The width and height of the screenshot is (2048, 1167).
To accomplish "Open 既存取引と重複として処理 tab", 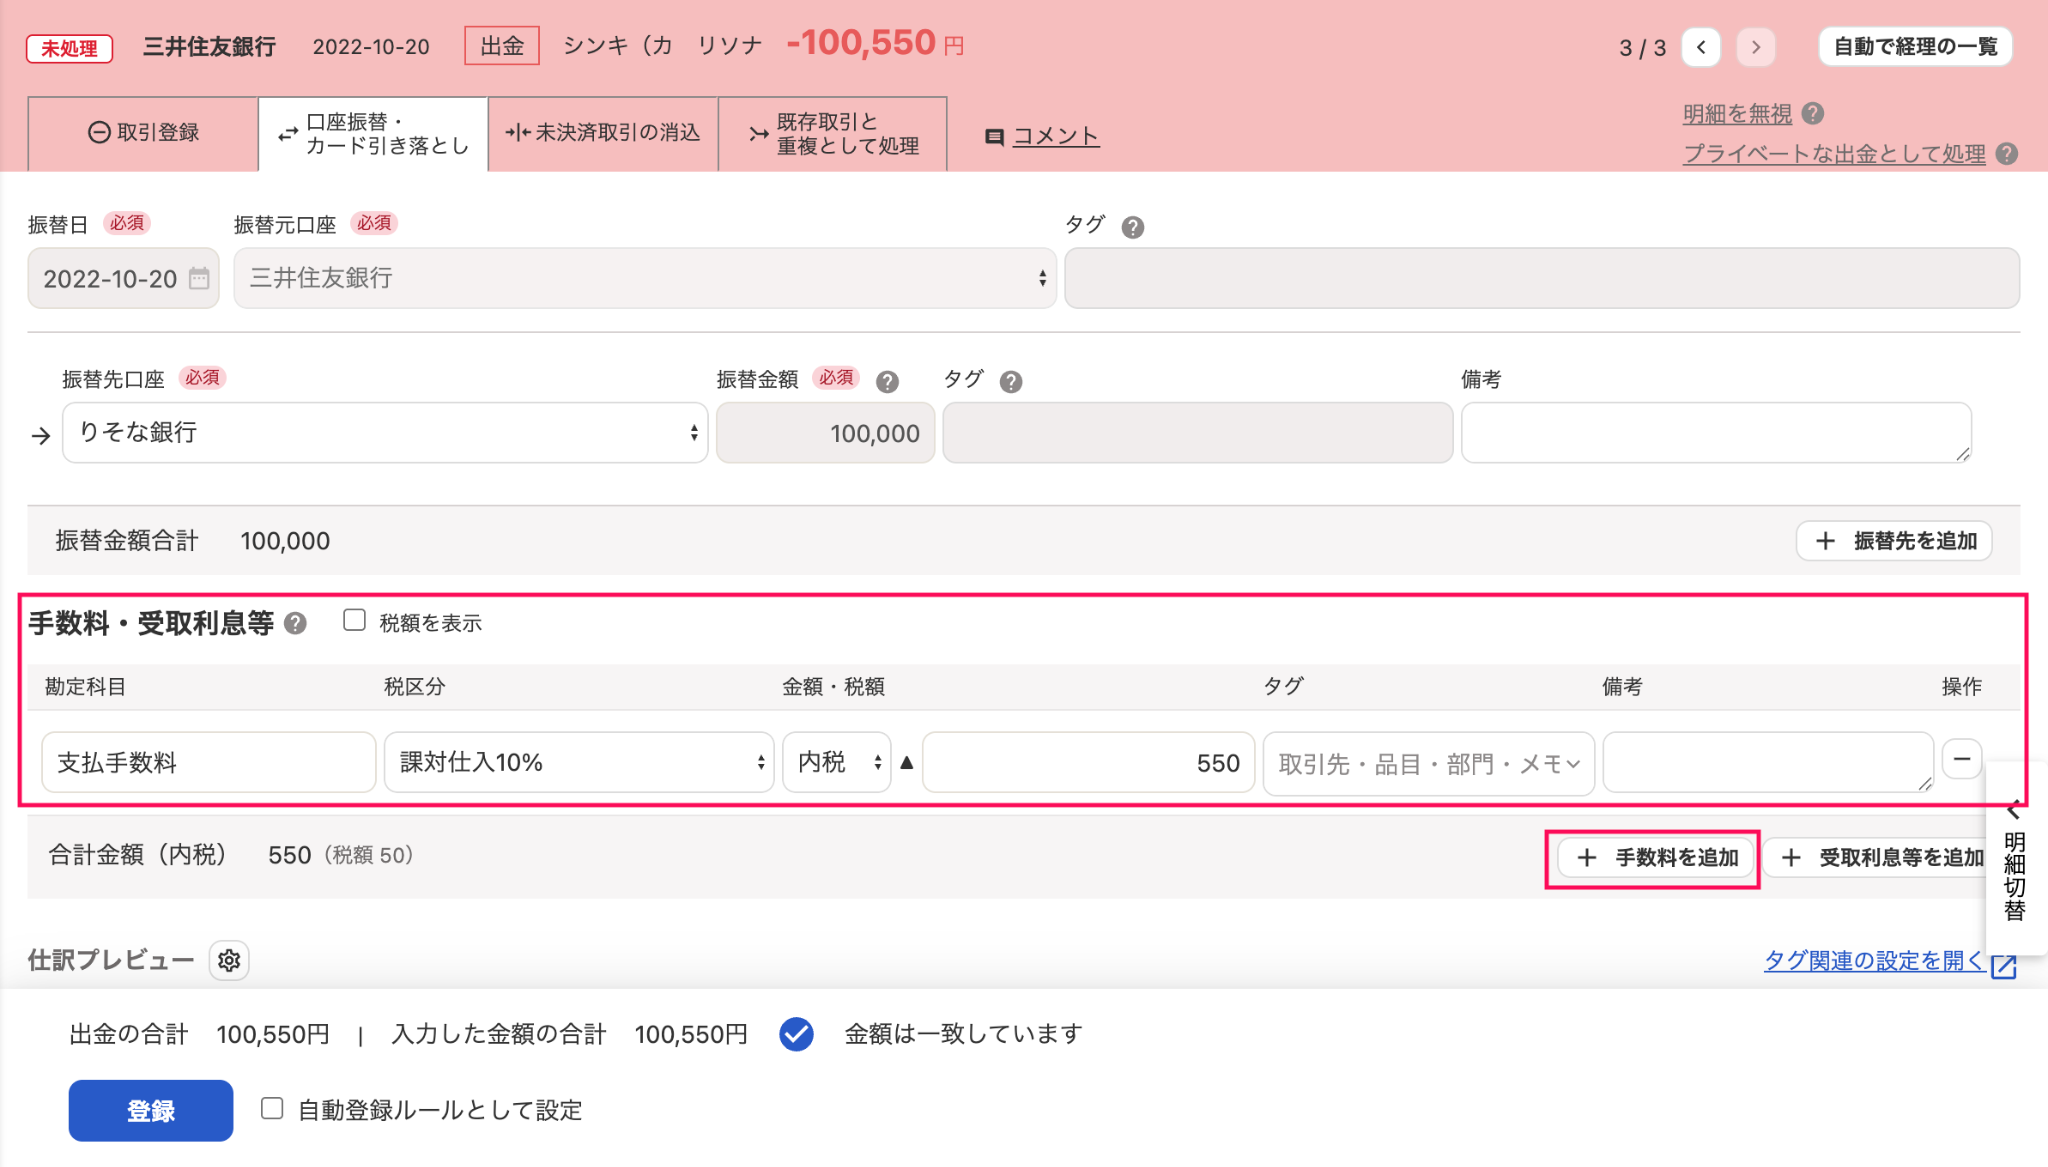I will [x=833, y=133].
